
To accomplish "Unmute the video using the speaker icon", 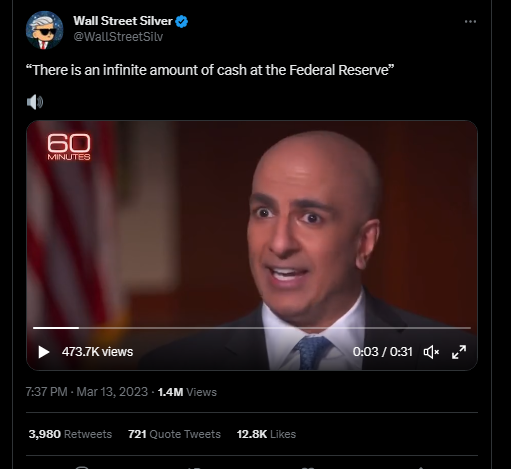I will pos(431,352).
